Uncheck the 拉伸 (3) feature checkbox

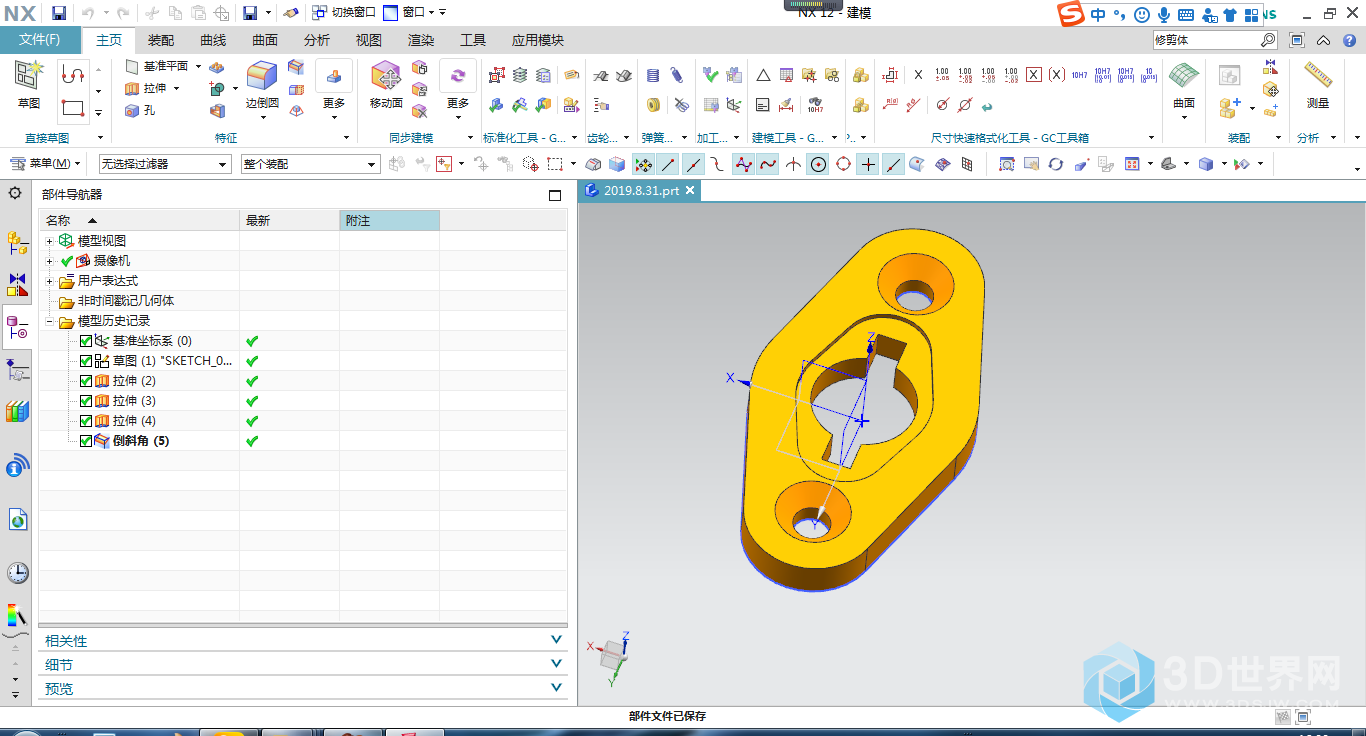86,401
